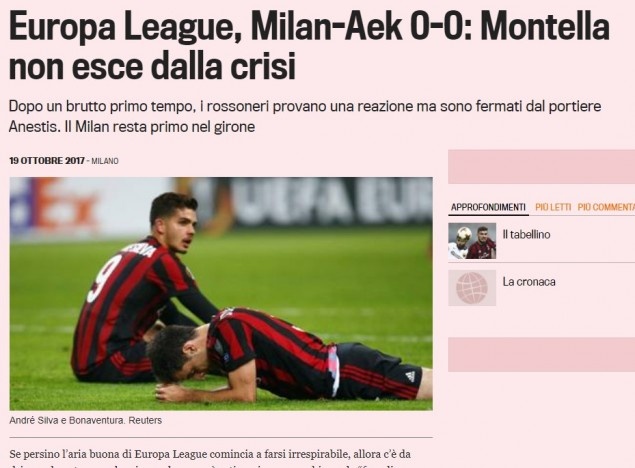Click the Milano location label

pos(105,161)
